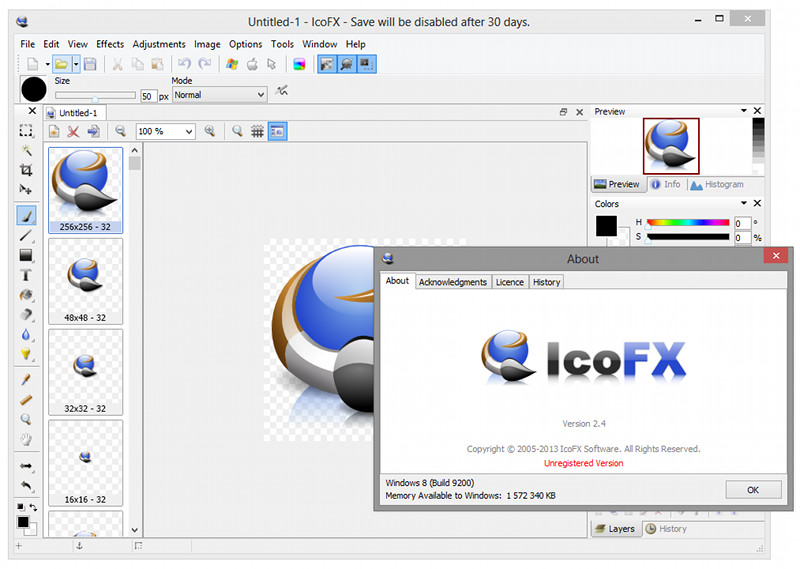Screen dimensions: 800x569
Task: Close the Untitled-1 document window
Action: [580, 112]
